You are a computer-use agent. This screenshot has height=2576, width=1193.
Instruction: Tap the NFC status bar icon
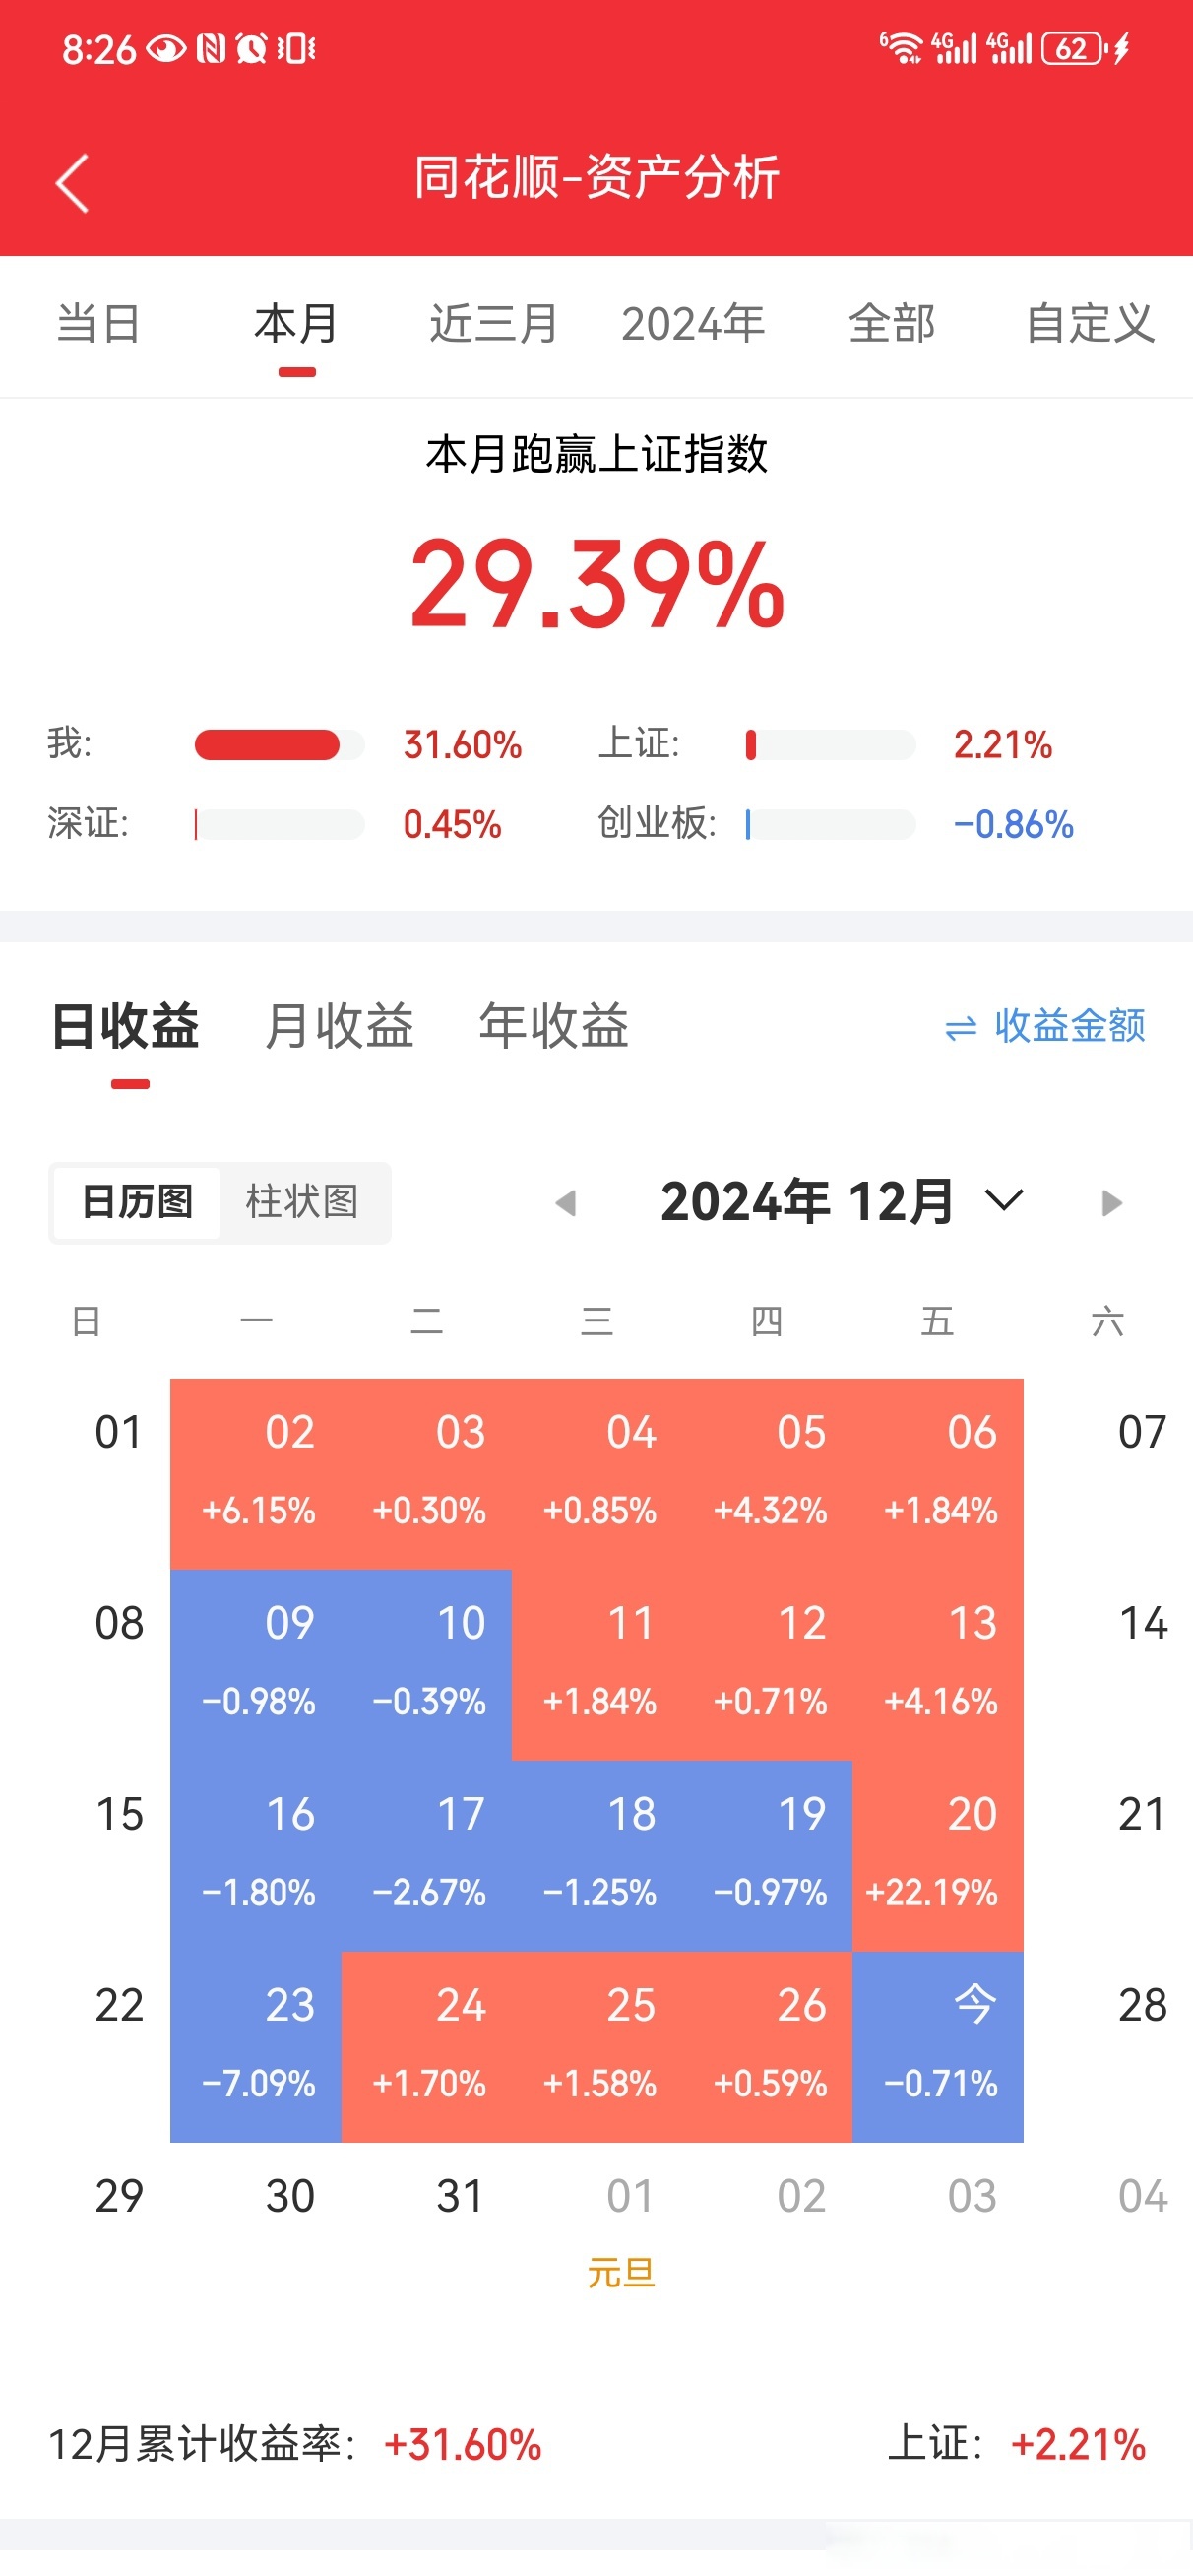(x=211, y=48)
